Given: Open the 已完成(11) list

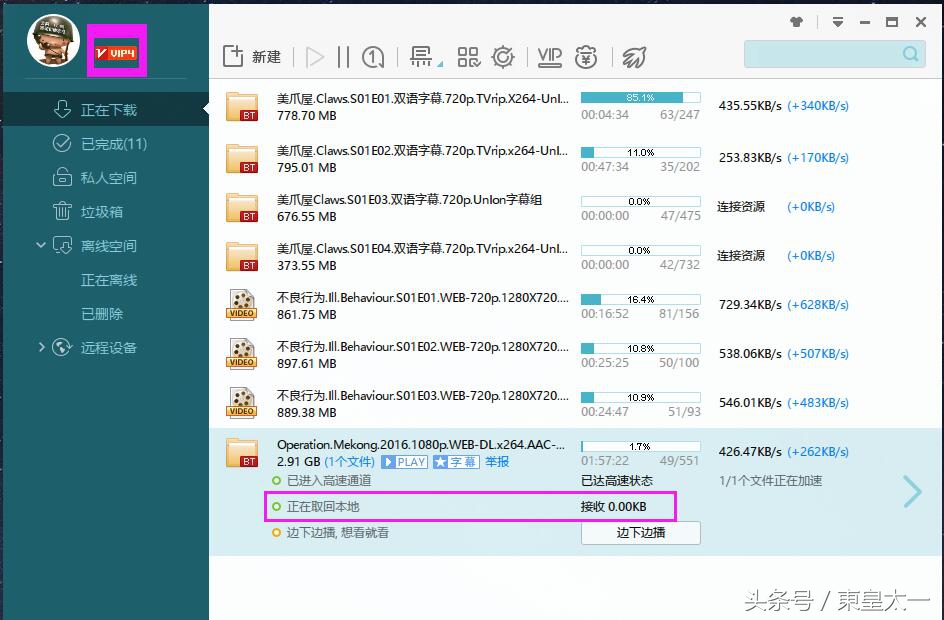Looking at the screenshot, I should click(x=105, y=144).
